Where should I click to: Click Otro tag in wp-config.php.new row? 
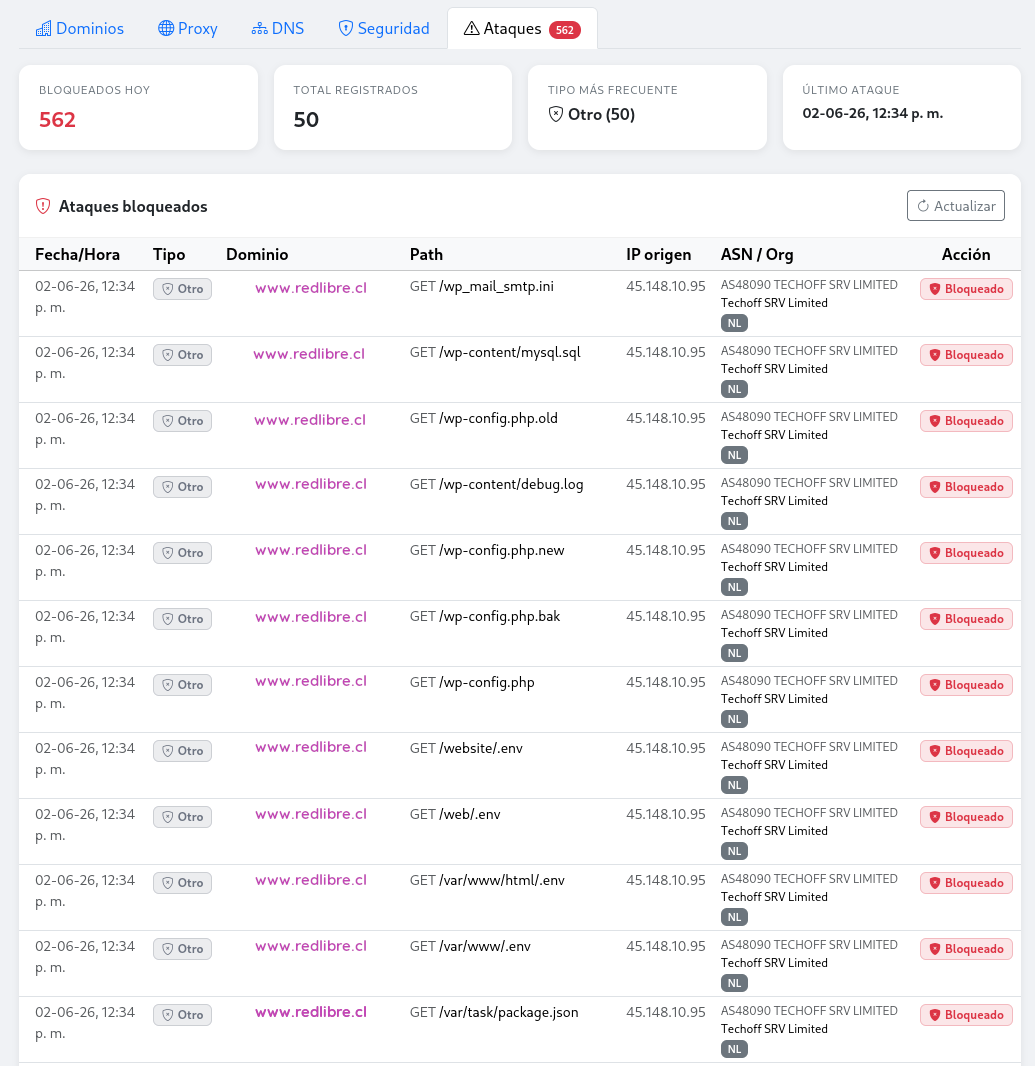tap(182, 553)
